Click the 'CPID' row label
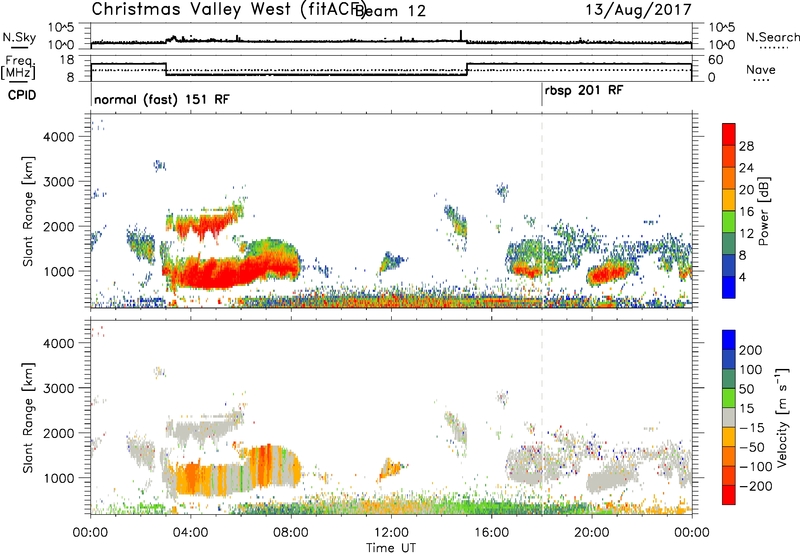This screenshot has width=800, height=554. [22, 95]
